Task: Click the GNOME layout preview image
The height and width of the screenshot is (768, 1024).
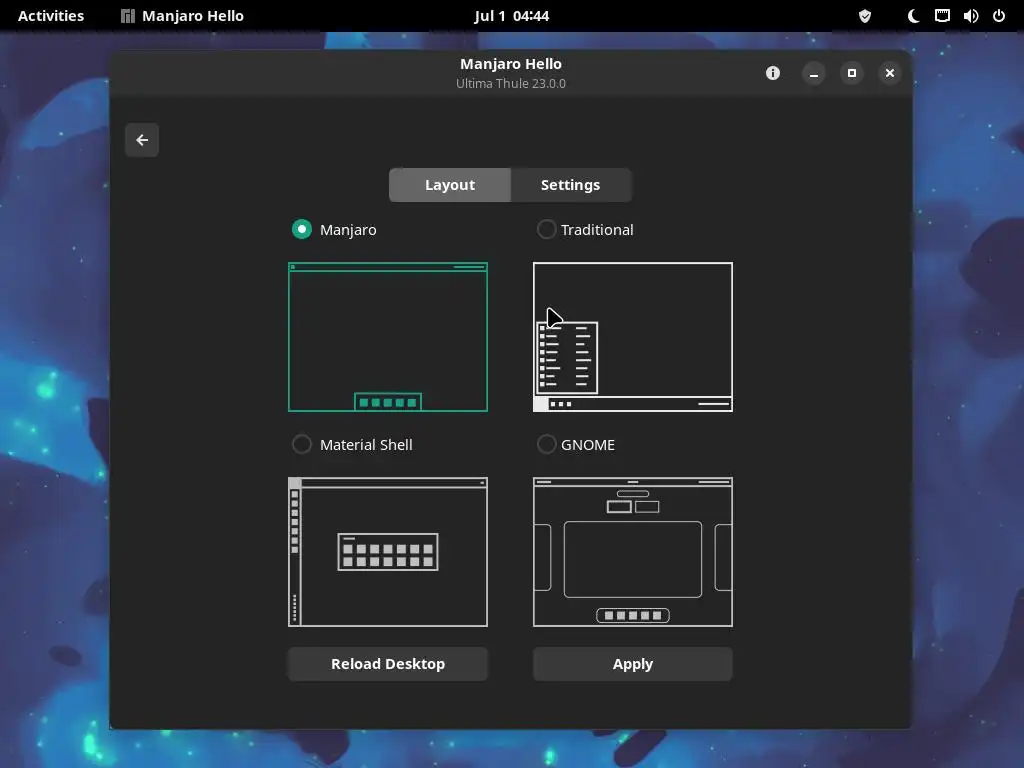Action: 633,552
